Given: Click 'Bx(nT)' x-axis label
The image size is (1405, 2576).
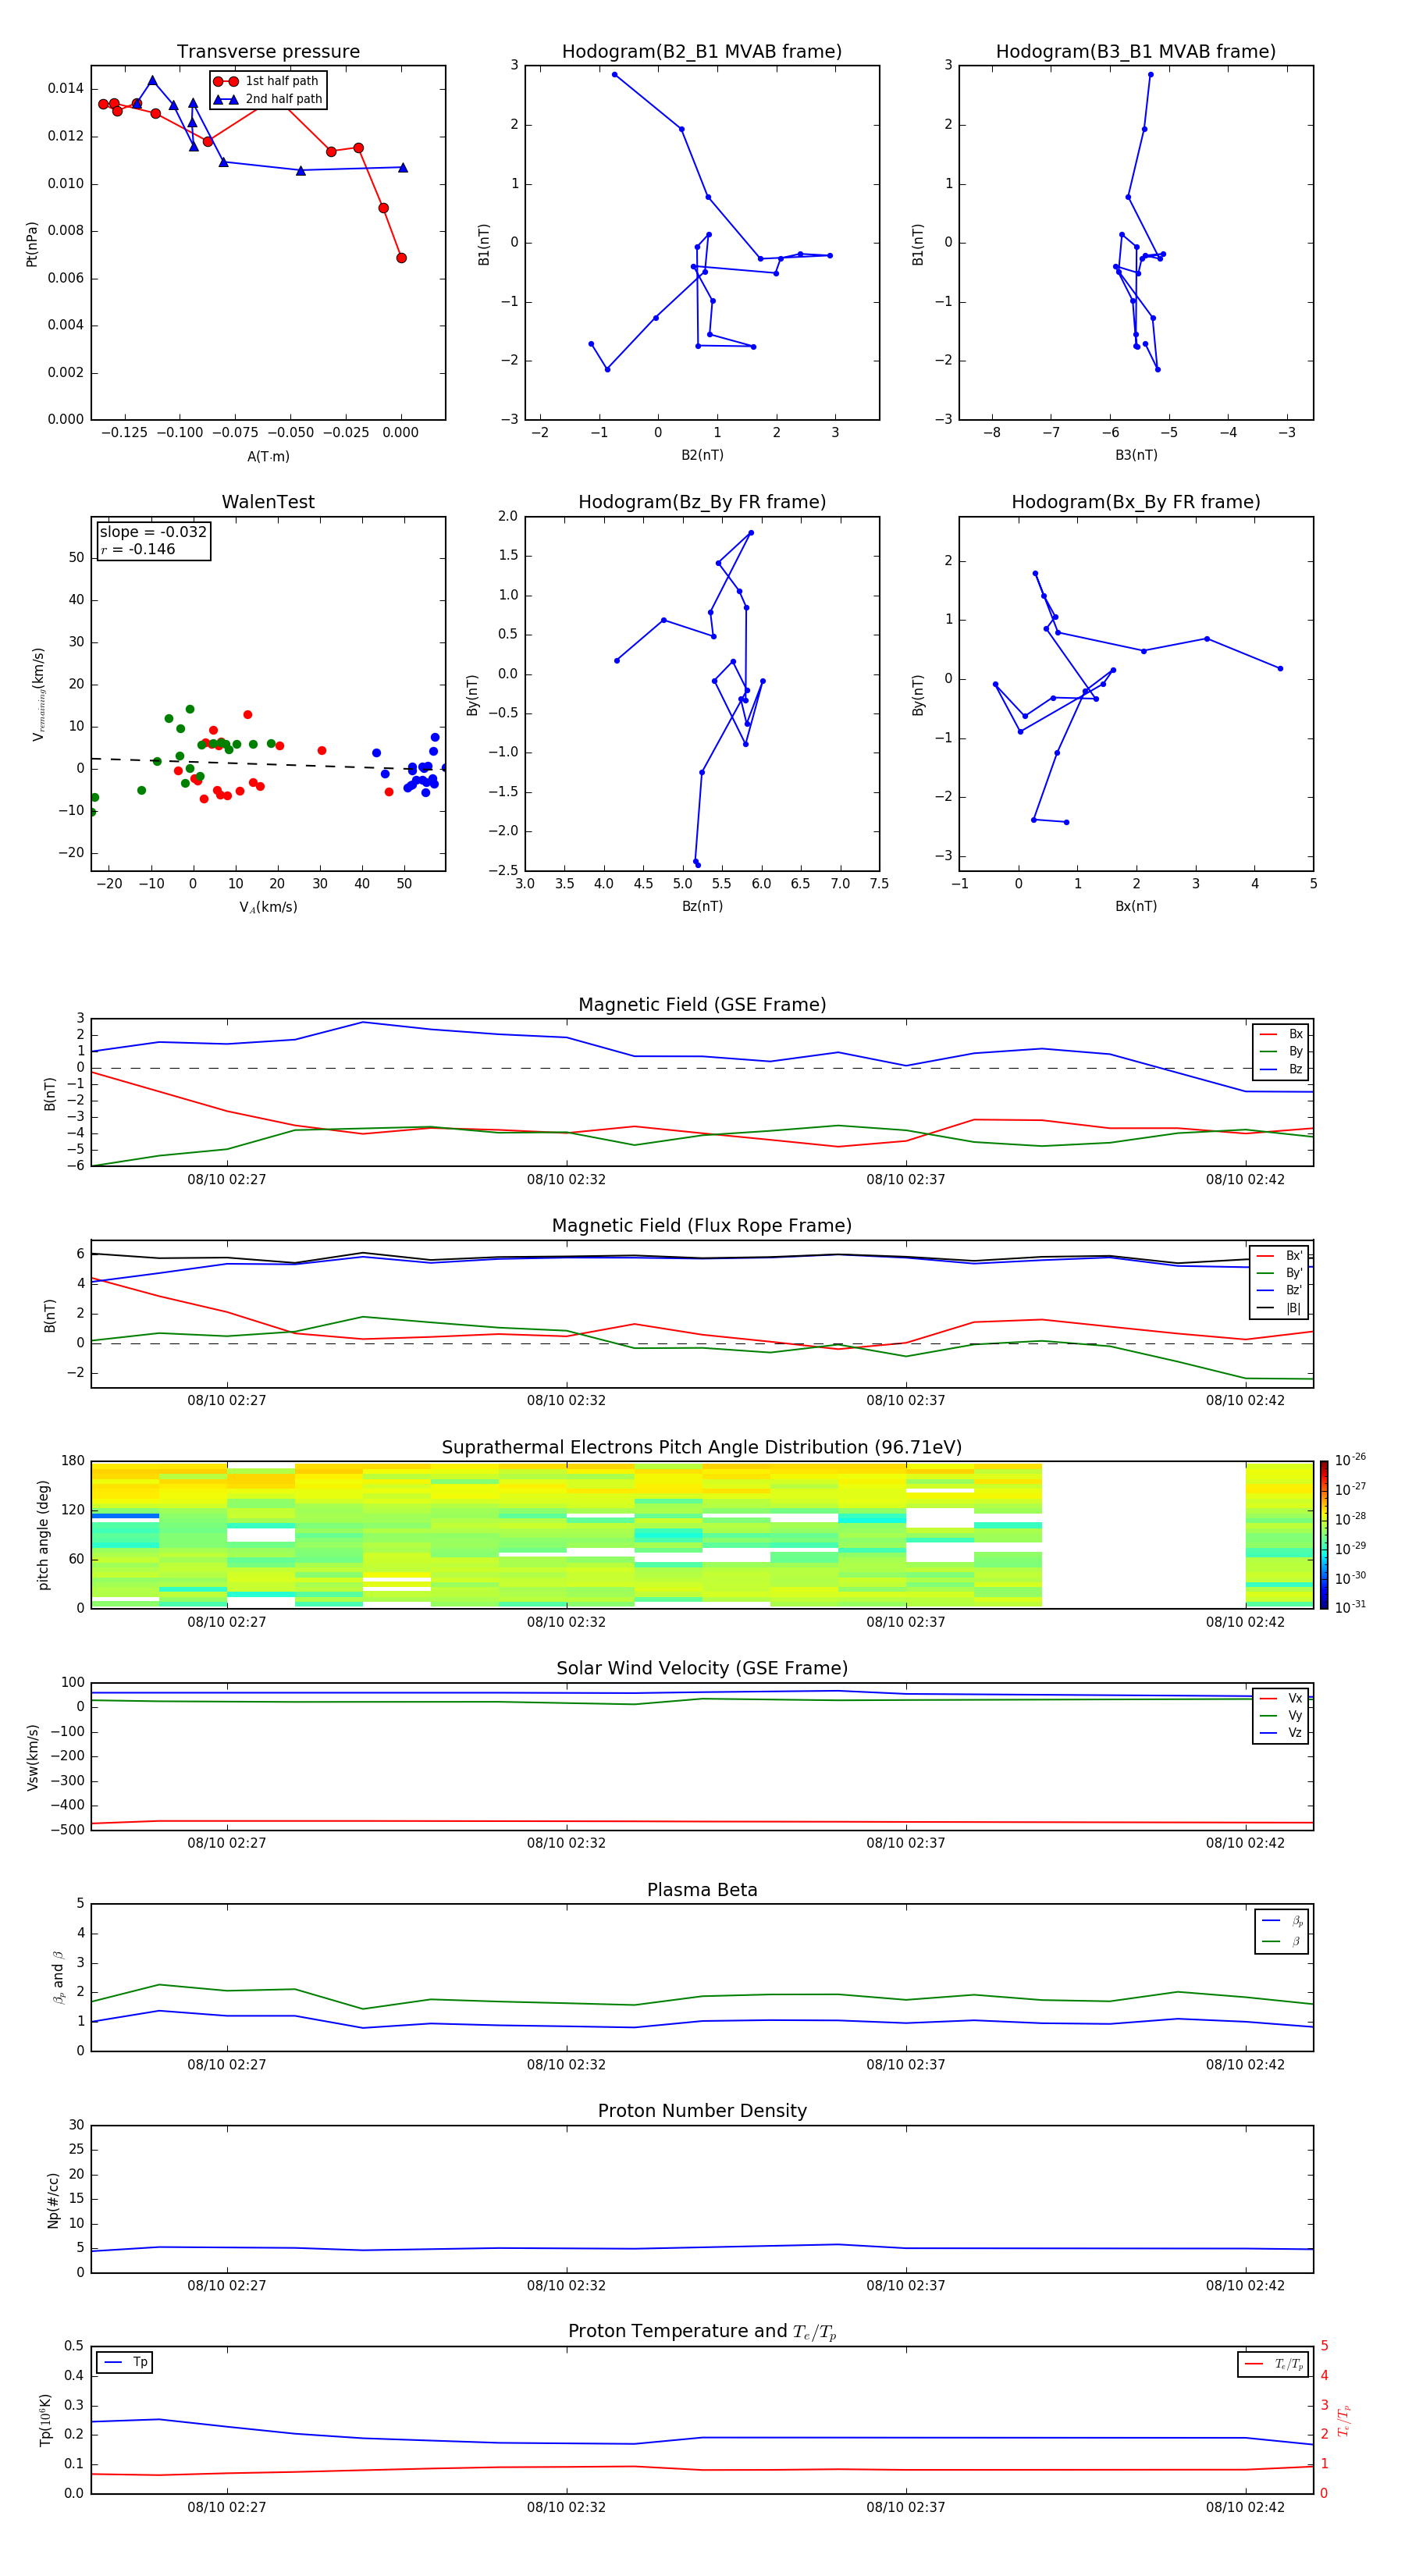Looking at the screenshot, I should 1136,906.
